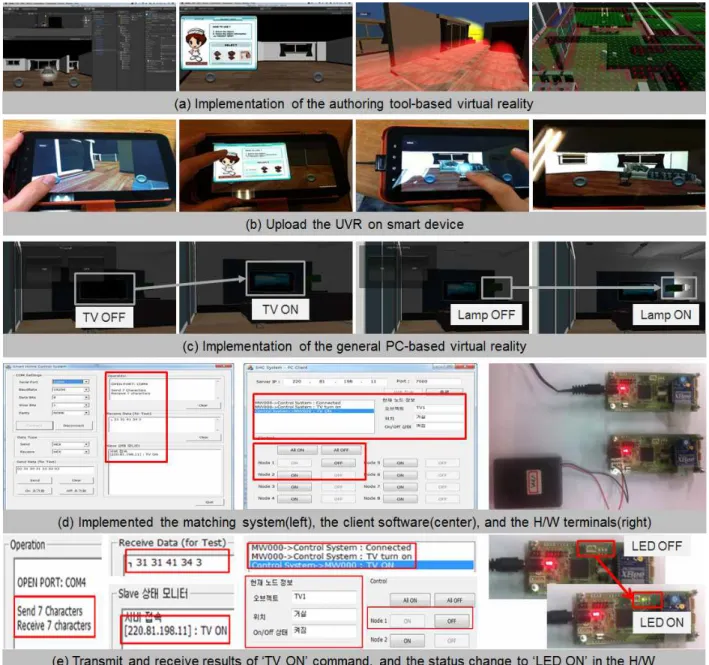Select 'MW000->Control System : Connected' row in panel (e)
This screenshot has width=709, height=665.
click(x=331, y=547)
